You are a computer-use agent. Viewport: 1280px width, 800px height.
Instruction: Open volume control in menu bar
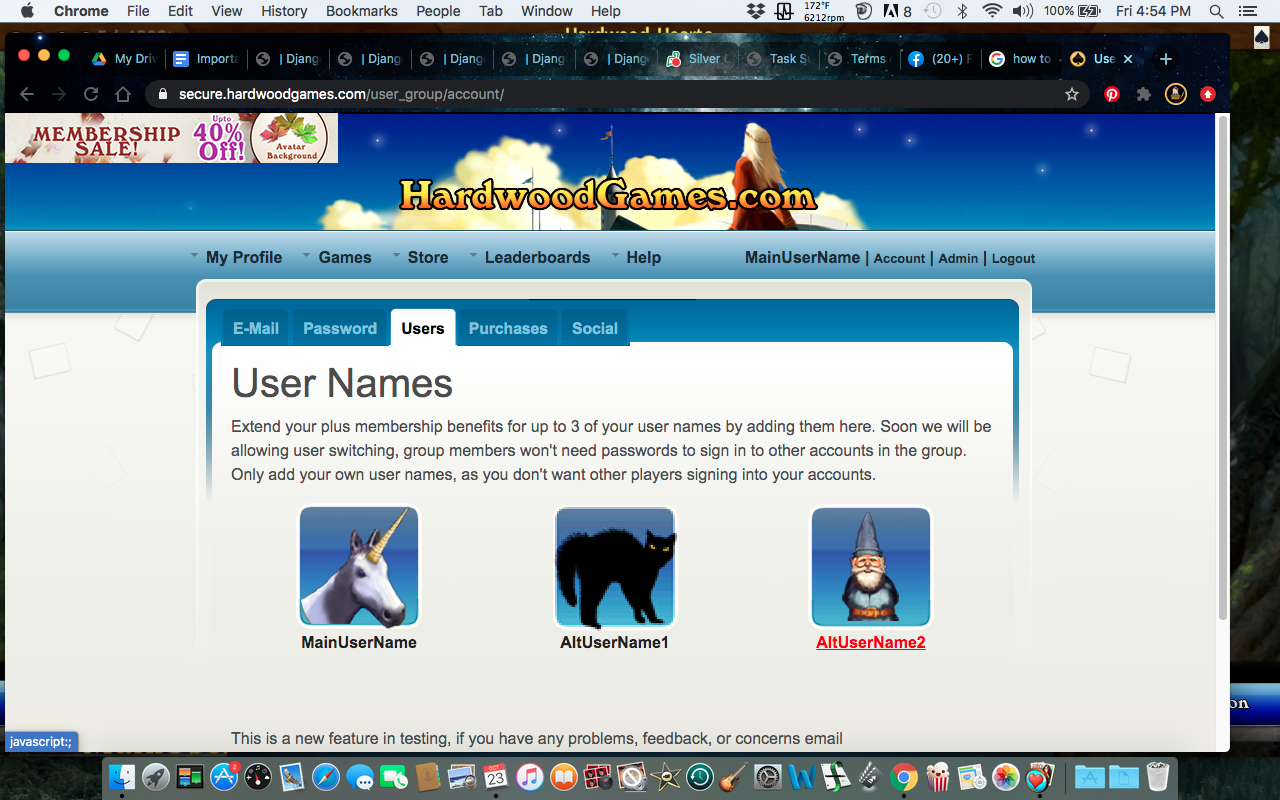pyautogui.click(x=1022, y=11)
